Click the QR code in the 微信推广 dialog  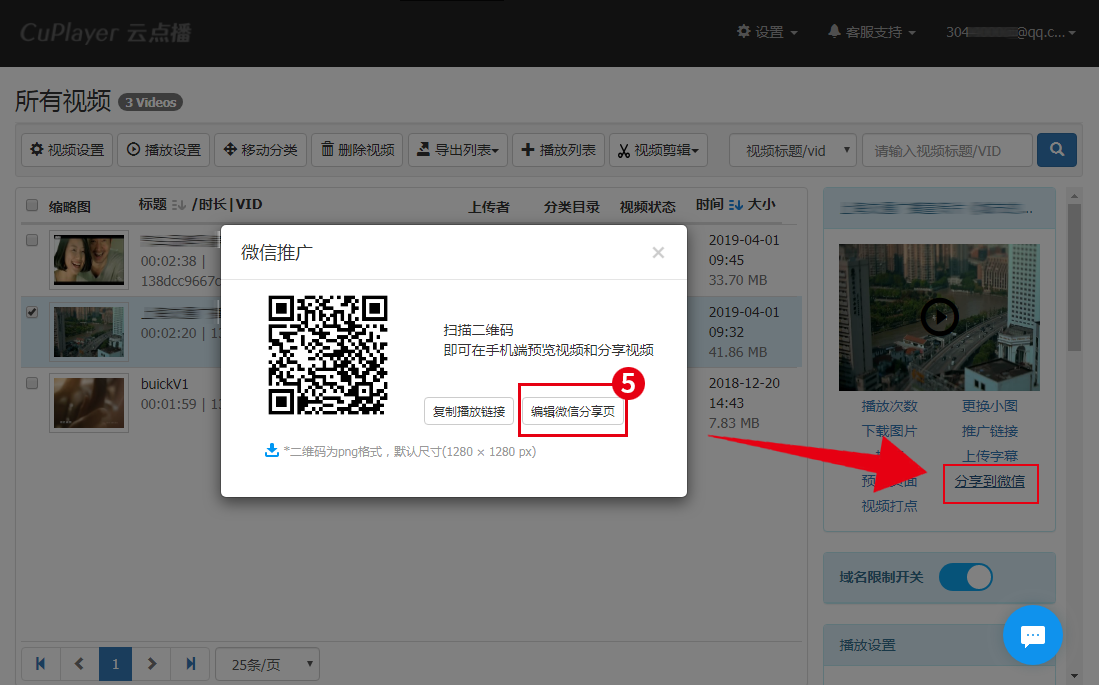coord(328,355)
